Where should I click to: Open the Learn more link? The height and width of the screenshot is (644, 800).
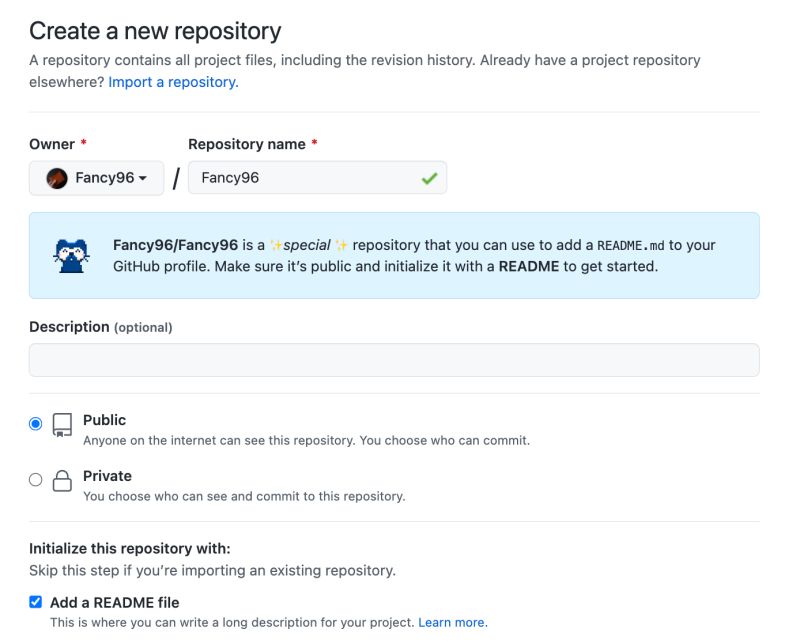[x=452, y=622]
